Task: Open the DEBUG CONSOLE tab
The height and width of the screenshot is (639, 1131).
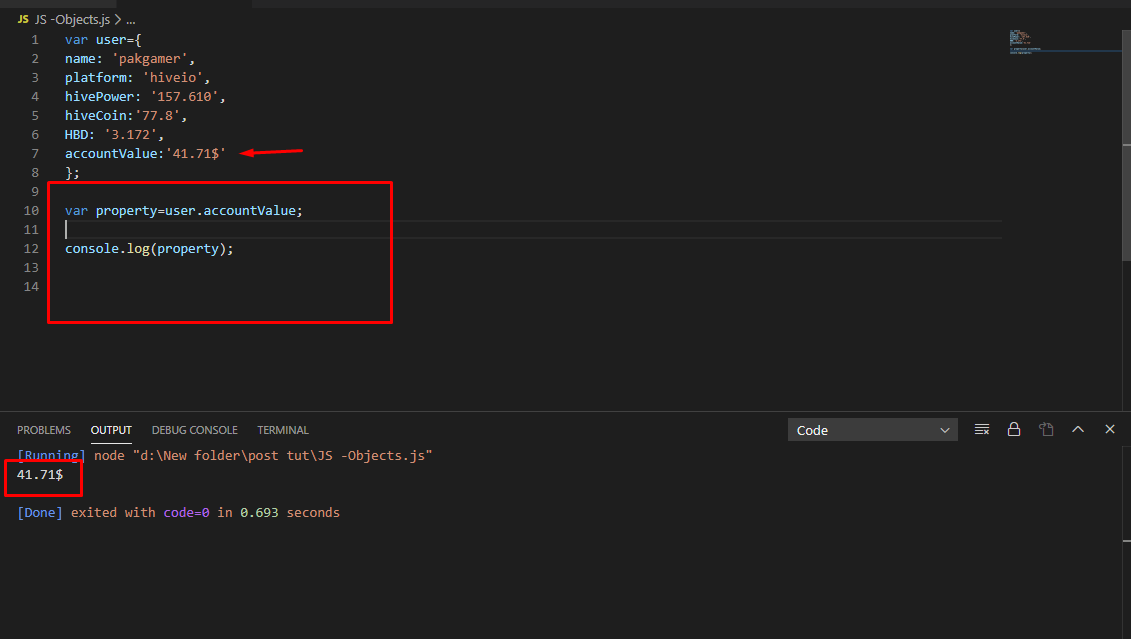Action: click(x=194, y=430)
